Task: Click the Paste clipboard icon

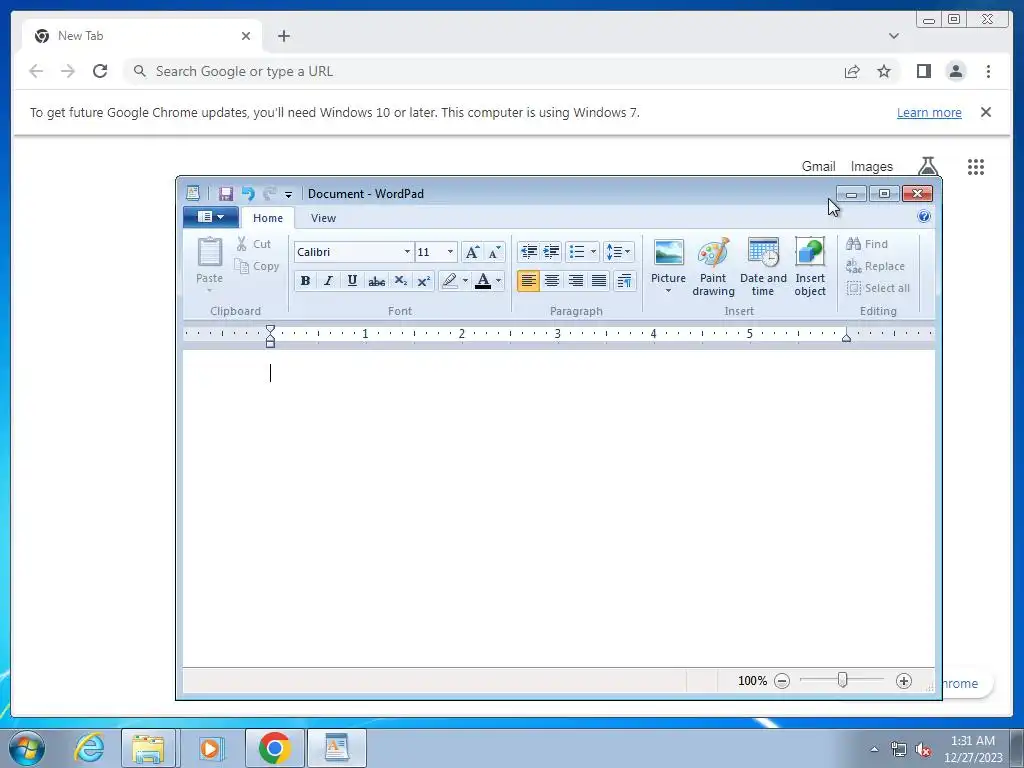Action: (x=210, y=253)
